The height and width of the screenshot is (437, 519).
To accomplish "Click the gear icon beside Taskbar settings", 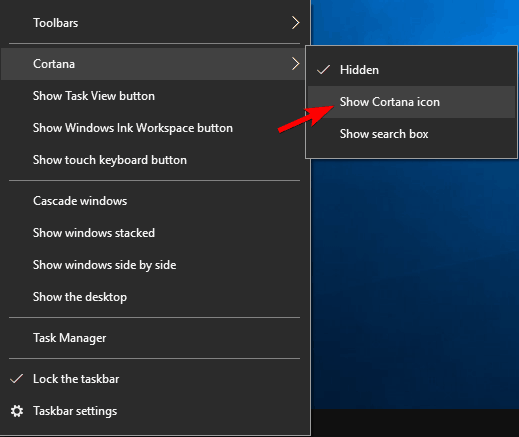I will [17, 411].
